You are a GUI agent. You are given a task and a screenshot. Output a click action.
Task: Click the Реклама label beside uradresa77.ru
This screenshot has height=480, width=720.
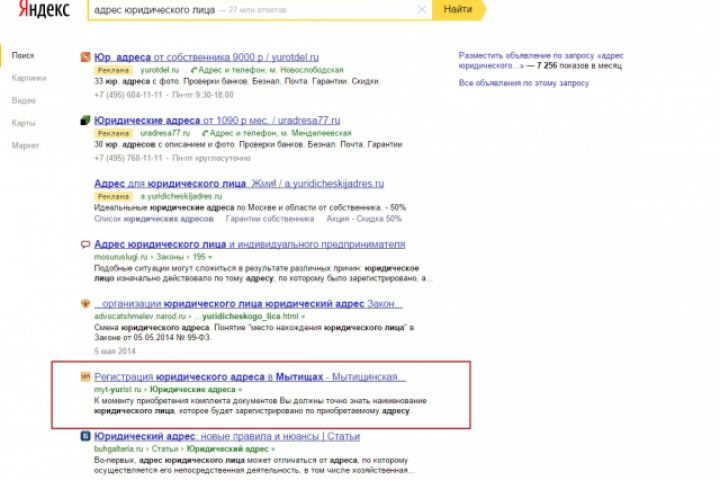click(x=113, y=133)
